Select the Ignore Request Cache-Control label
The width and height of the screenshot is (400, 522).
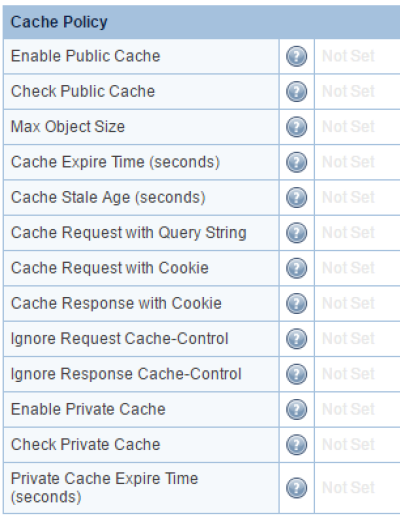(120, 339)
